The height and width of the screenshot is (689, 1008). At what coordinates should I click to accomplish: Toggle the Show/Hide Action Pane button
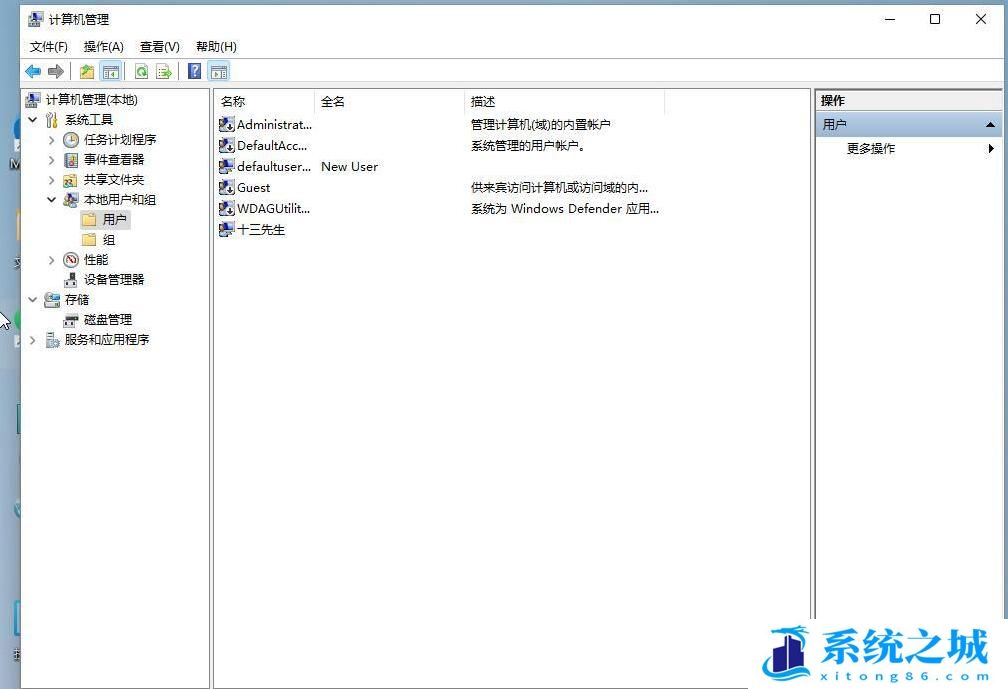coord(219,71)
